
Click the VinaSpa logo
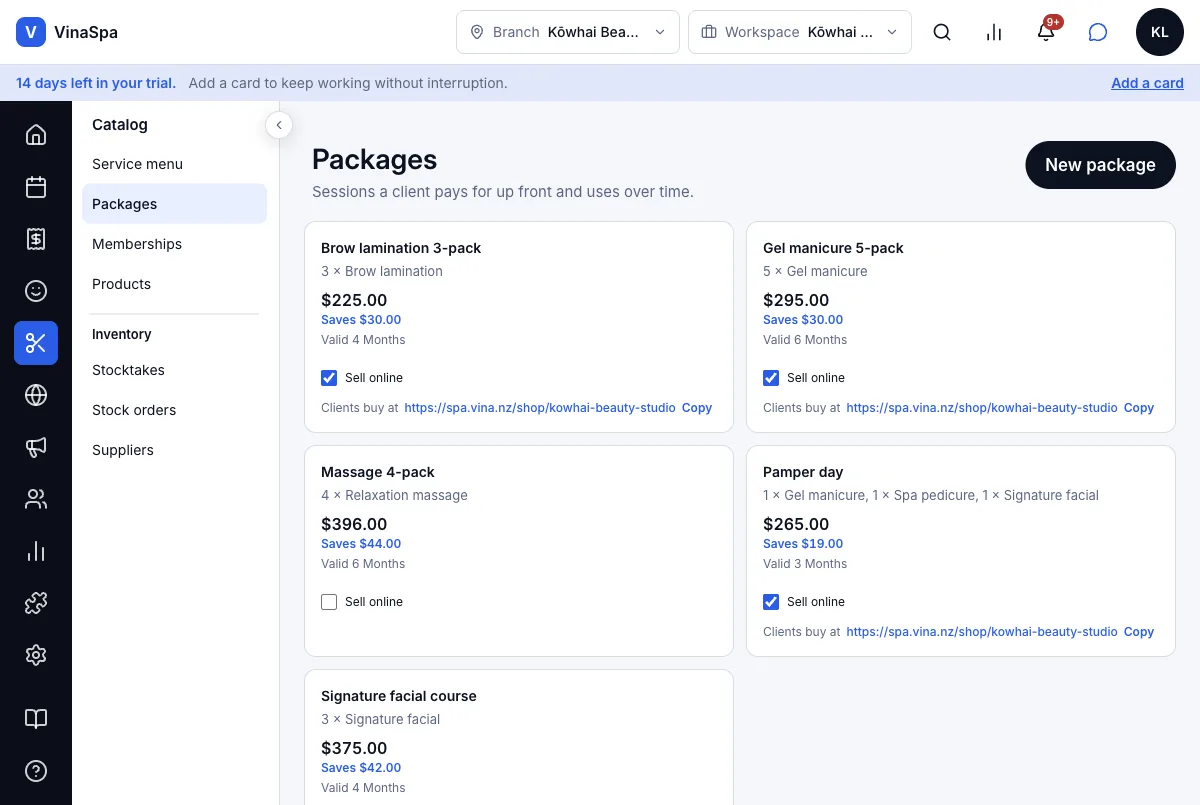click(67, 32)
